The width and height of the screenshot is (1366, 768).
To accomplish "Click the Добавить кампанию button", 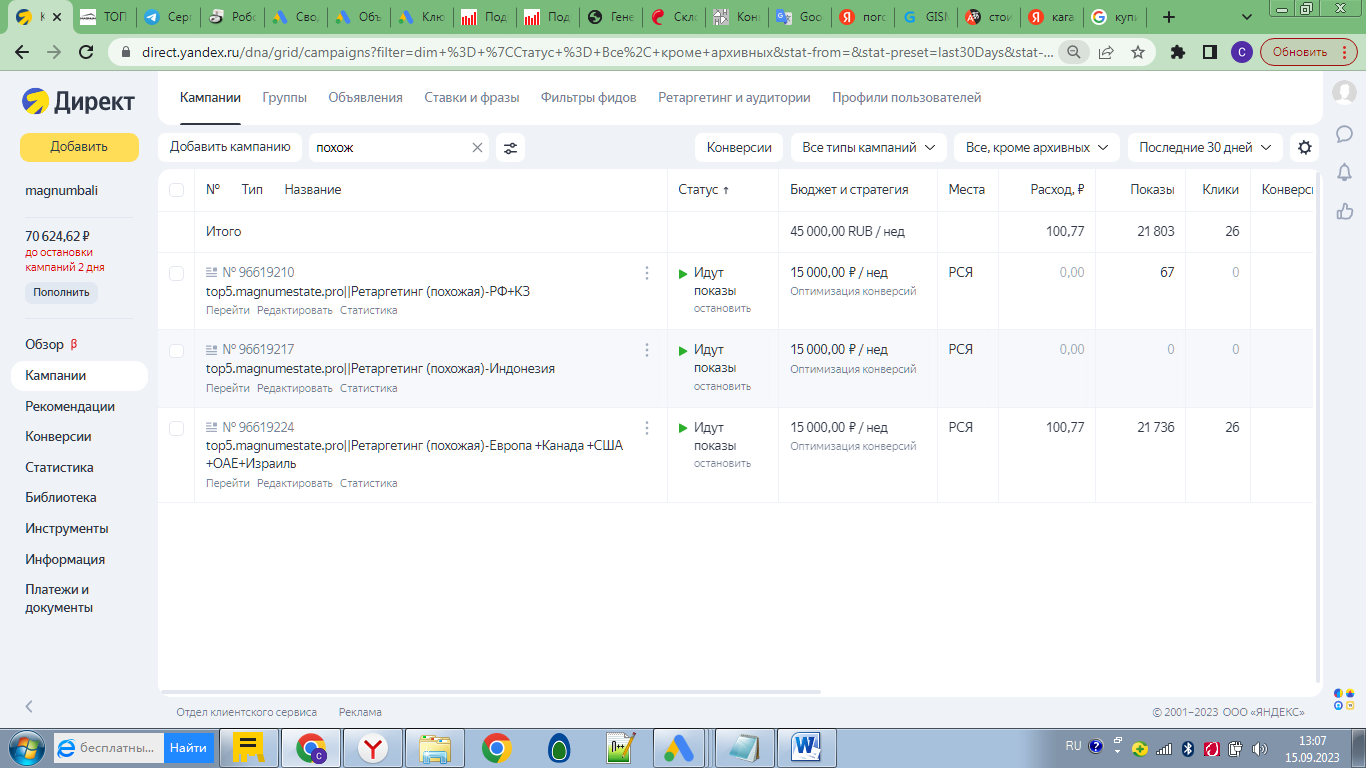I will pyautogui.click(x=230, y=147).
